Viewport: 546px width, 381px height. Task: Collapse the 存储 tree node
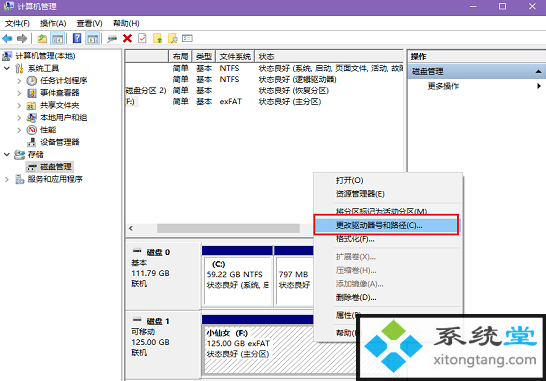click(x=7, y=155)
